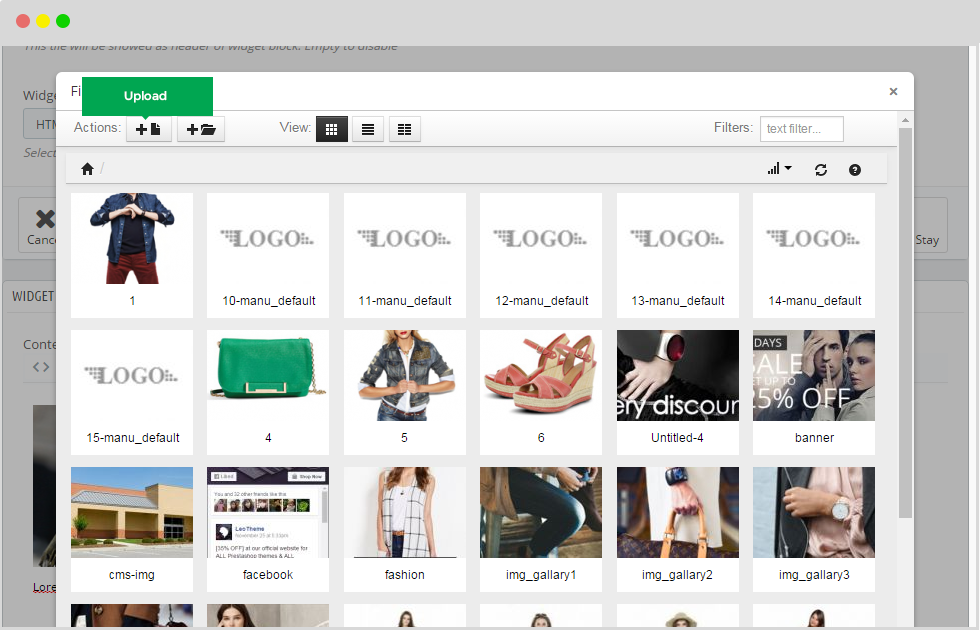Select the cms-img building image
This screenshot has width=980, height=630.
132,512
